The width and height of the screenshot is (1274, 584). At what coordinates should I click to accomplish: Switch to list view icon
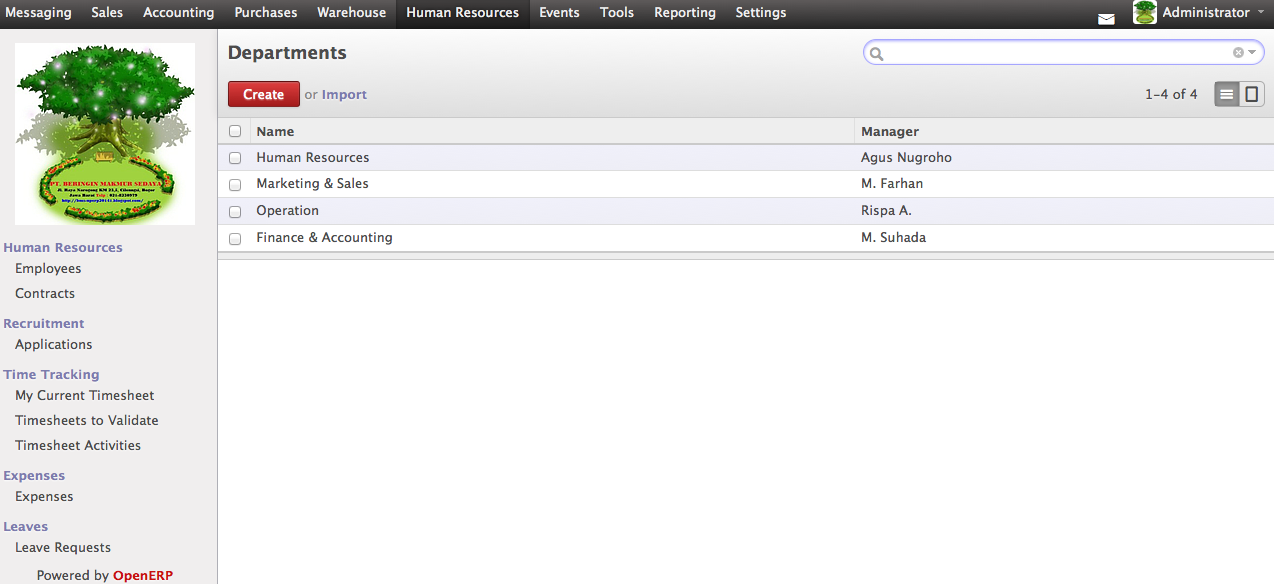[1227, 94]
